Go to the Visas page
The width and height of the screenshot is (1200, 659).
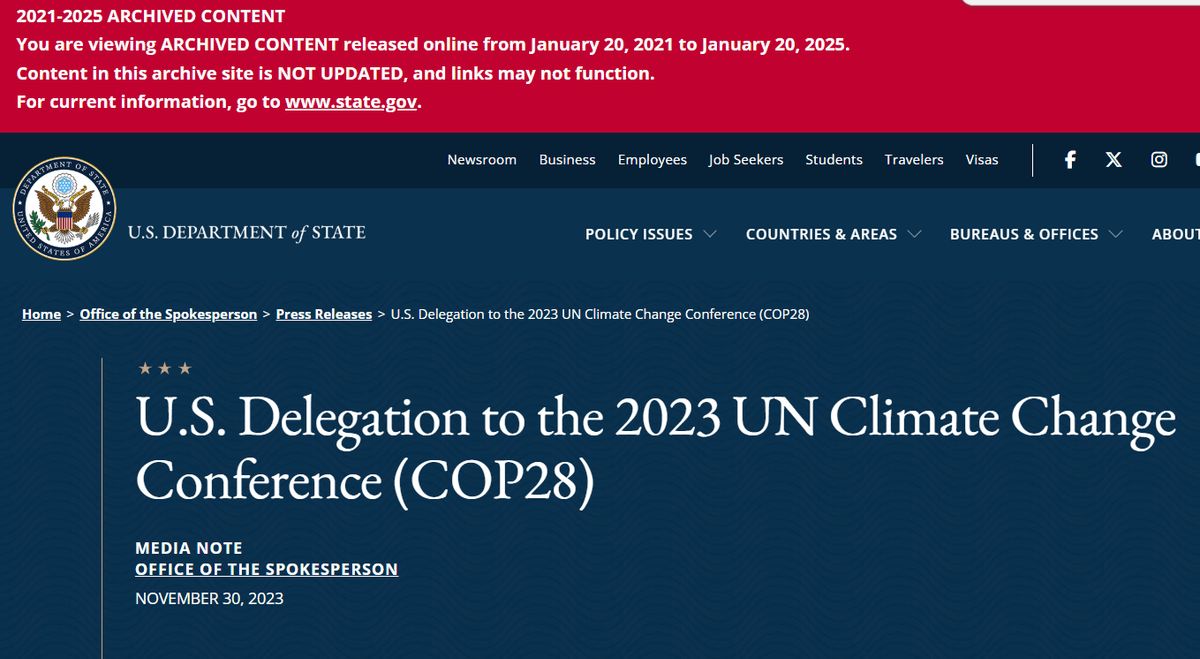tap(982, 160)
